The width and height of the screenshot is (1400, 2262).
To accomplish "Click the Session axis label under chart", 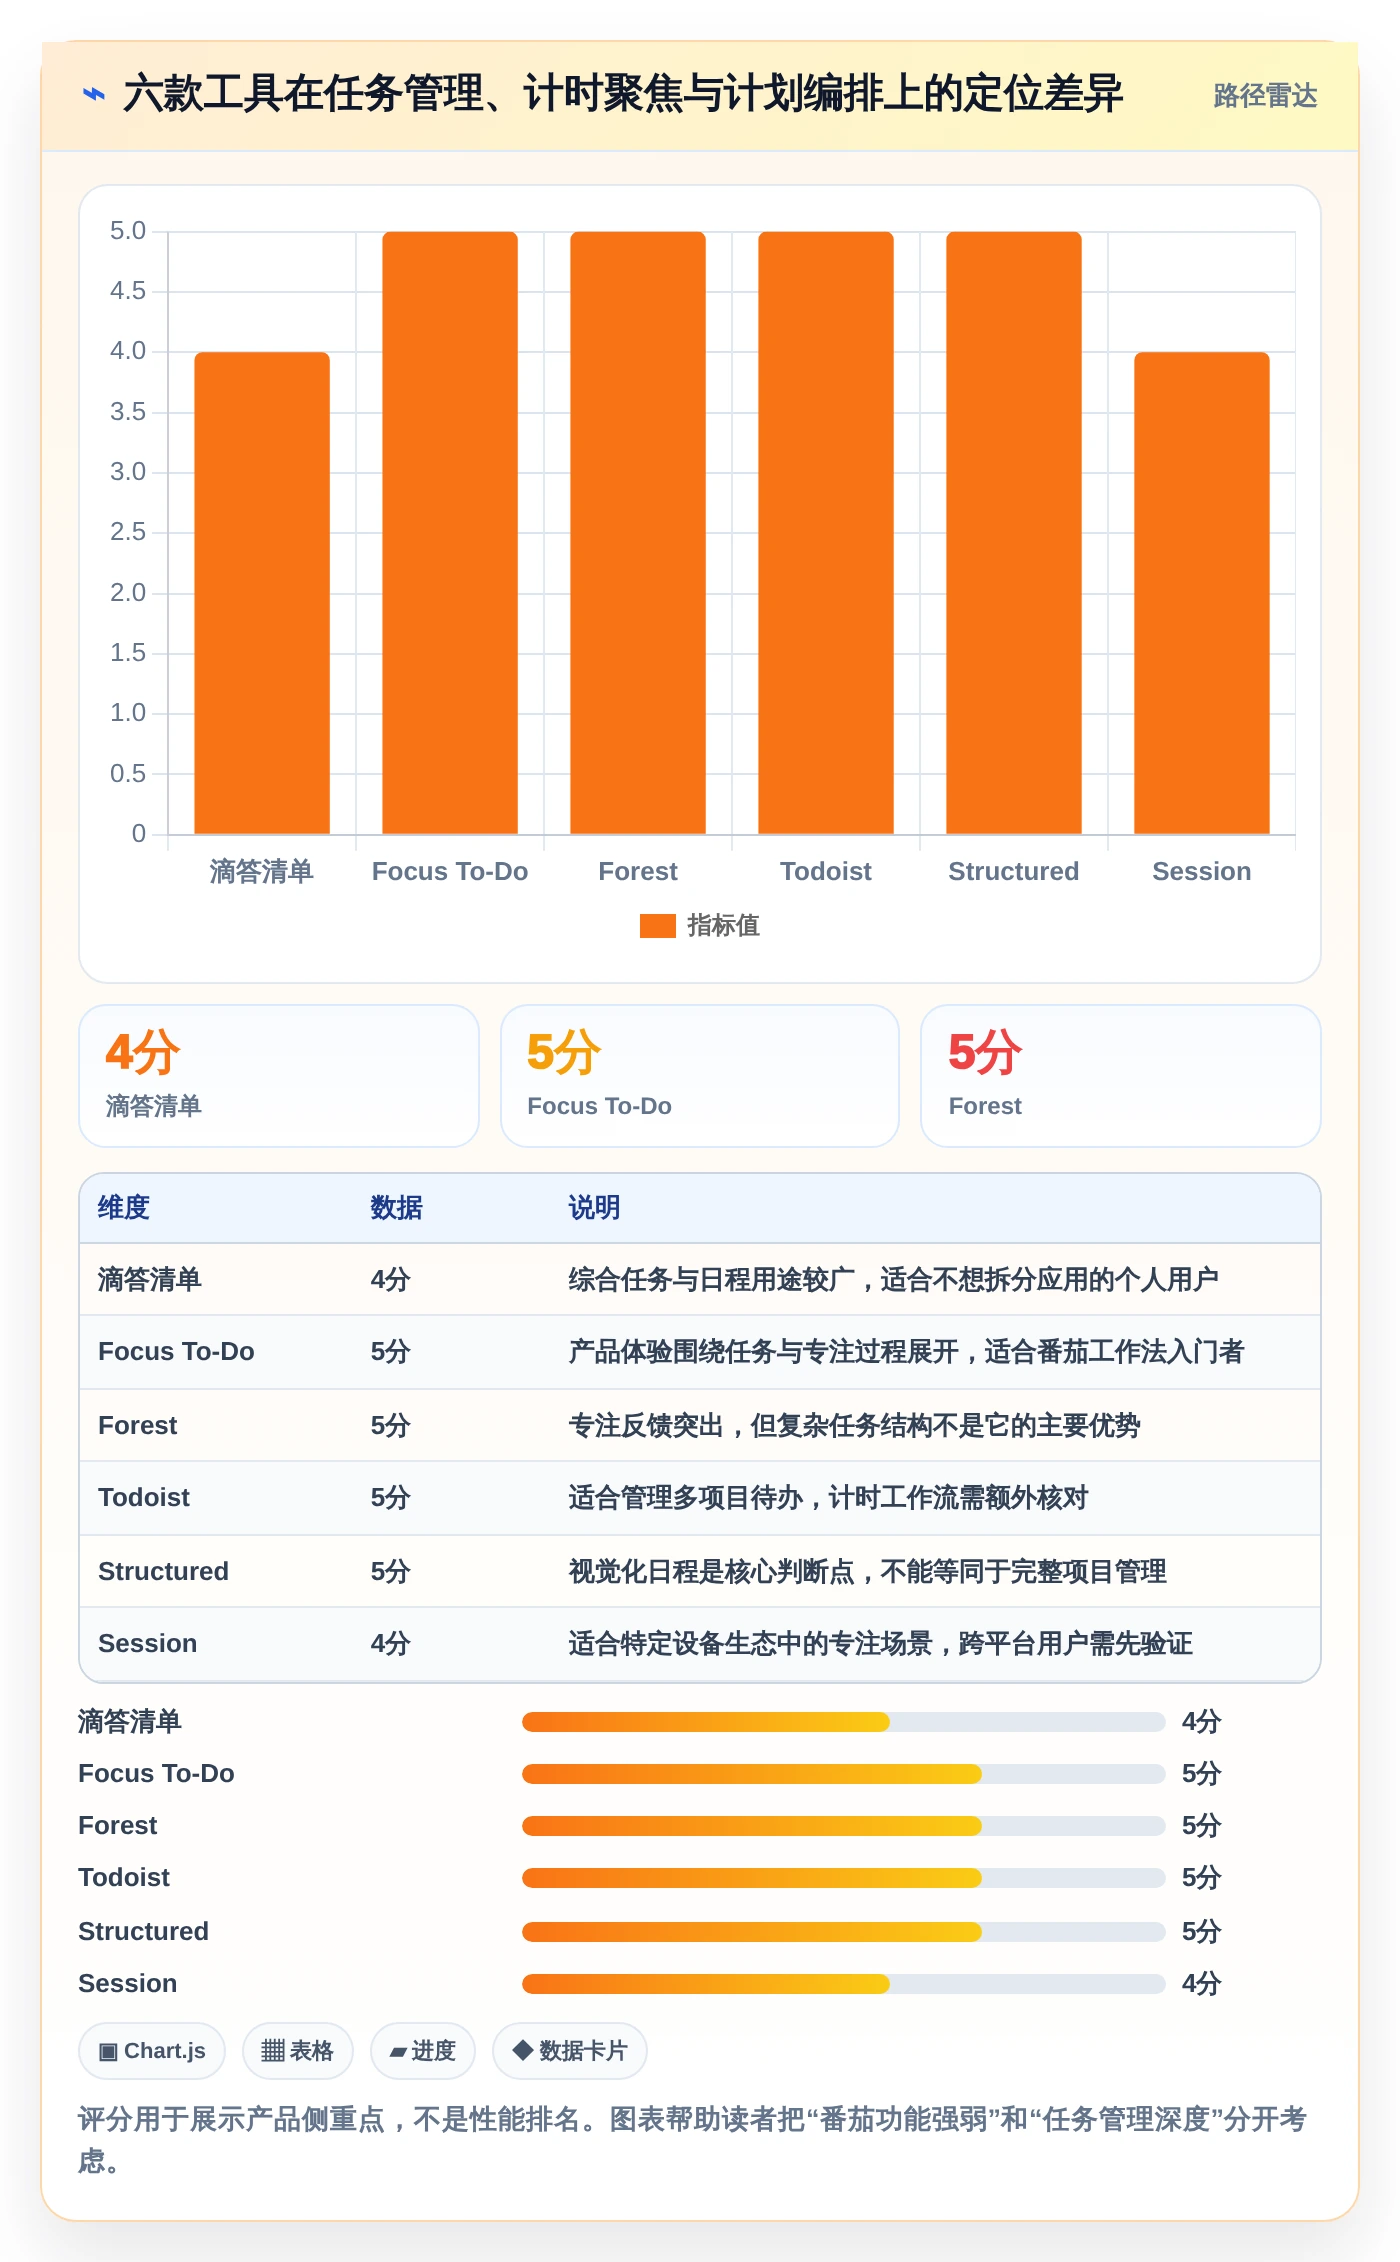I will click(x=1202, y=871).
